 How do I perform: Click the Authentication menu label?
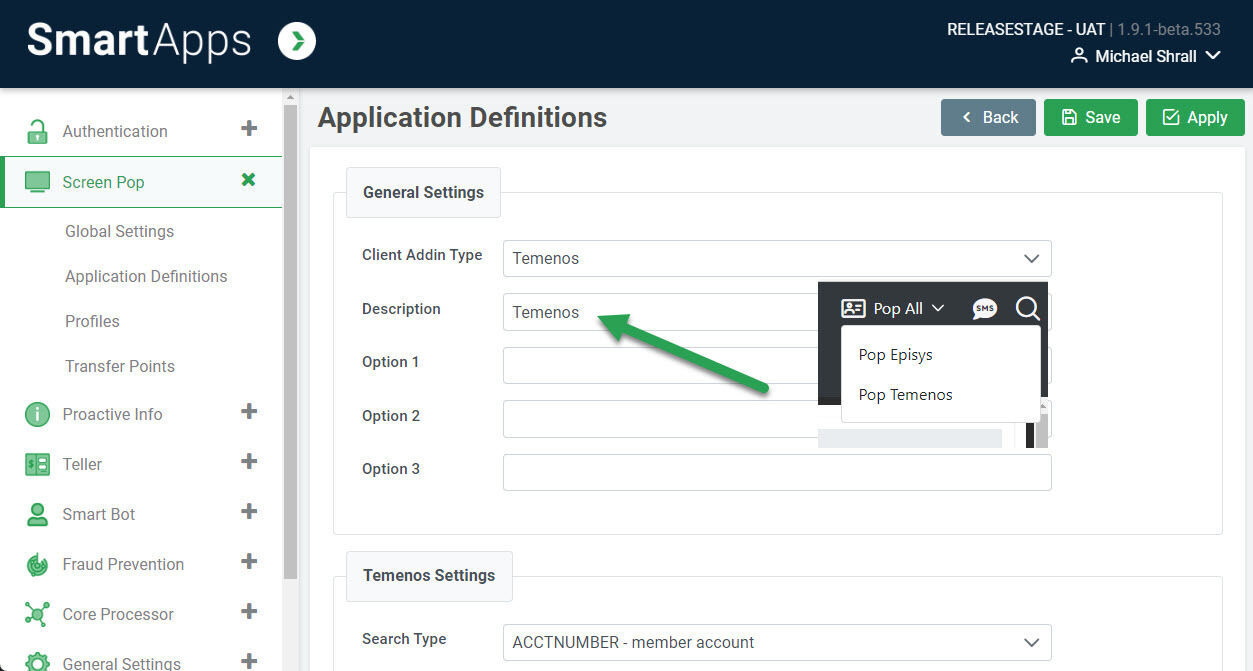tap(115, 131)
